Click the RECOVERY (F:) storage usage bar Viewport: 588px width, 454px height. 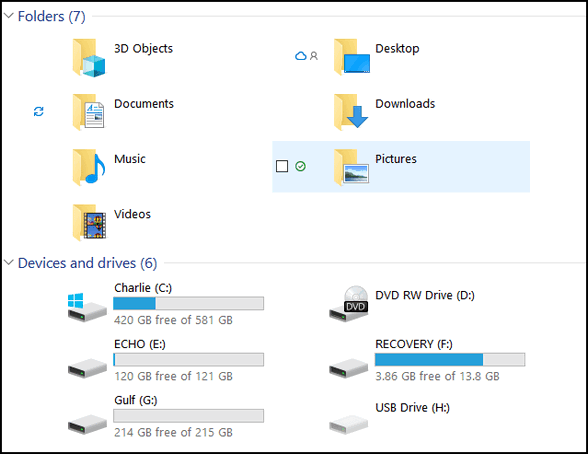[450, 360]
